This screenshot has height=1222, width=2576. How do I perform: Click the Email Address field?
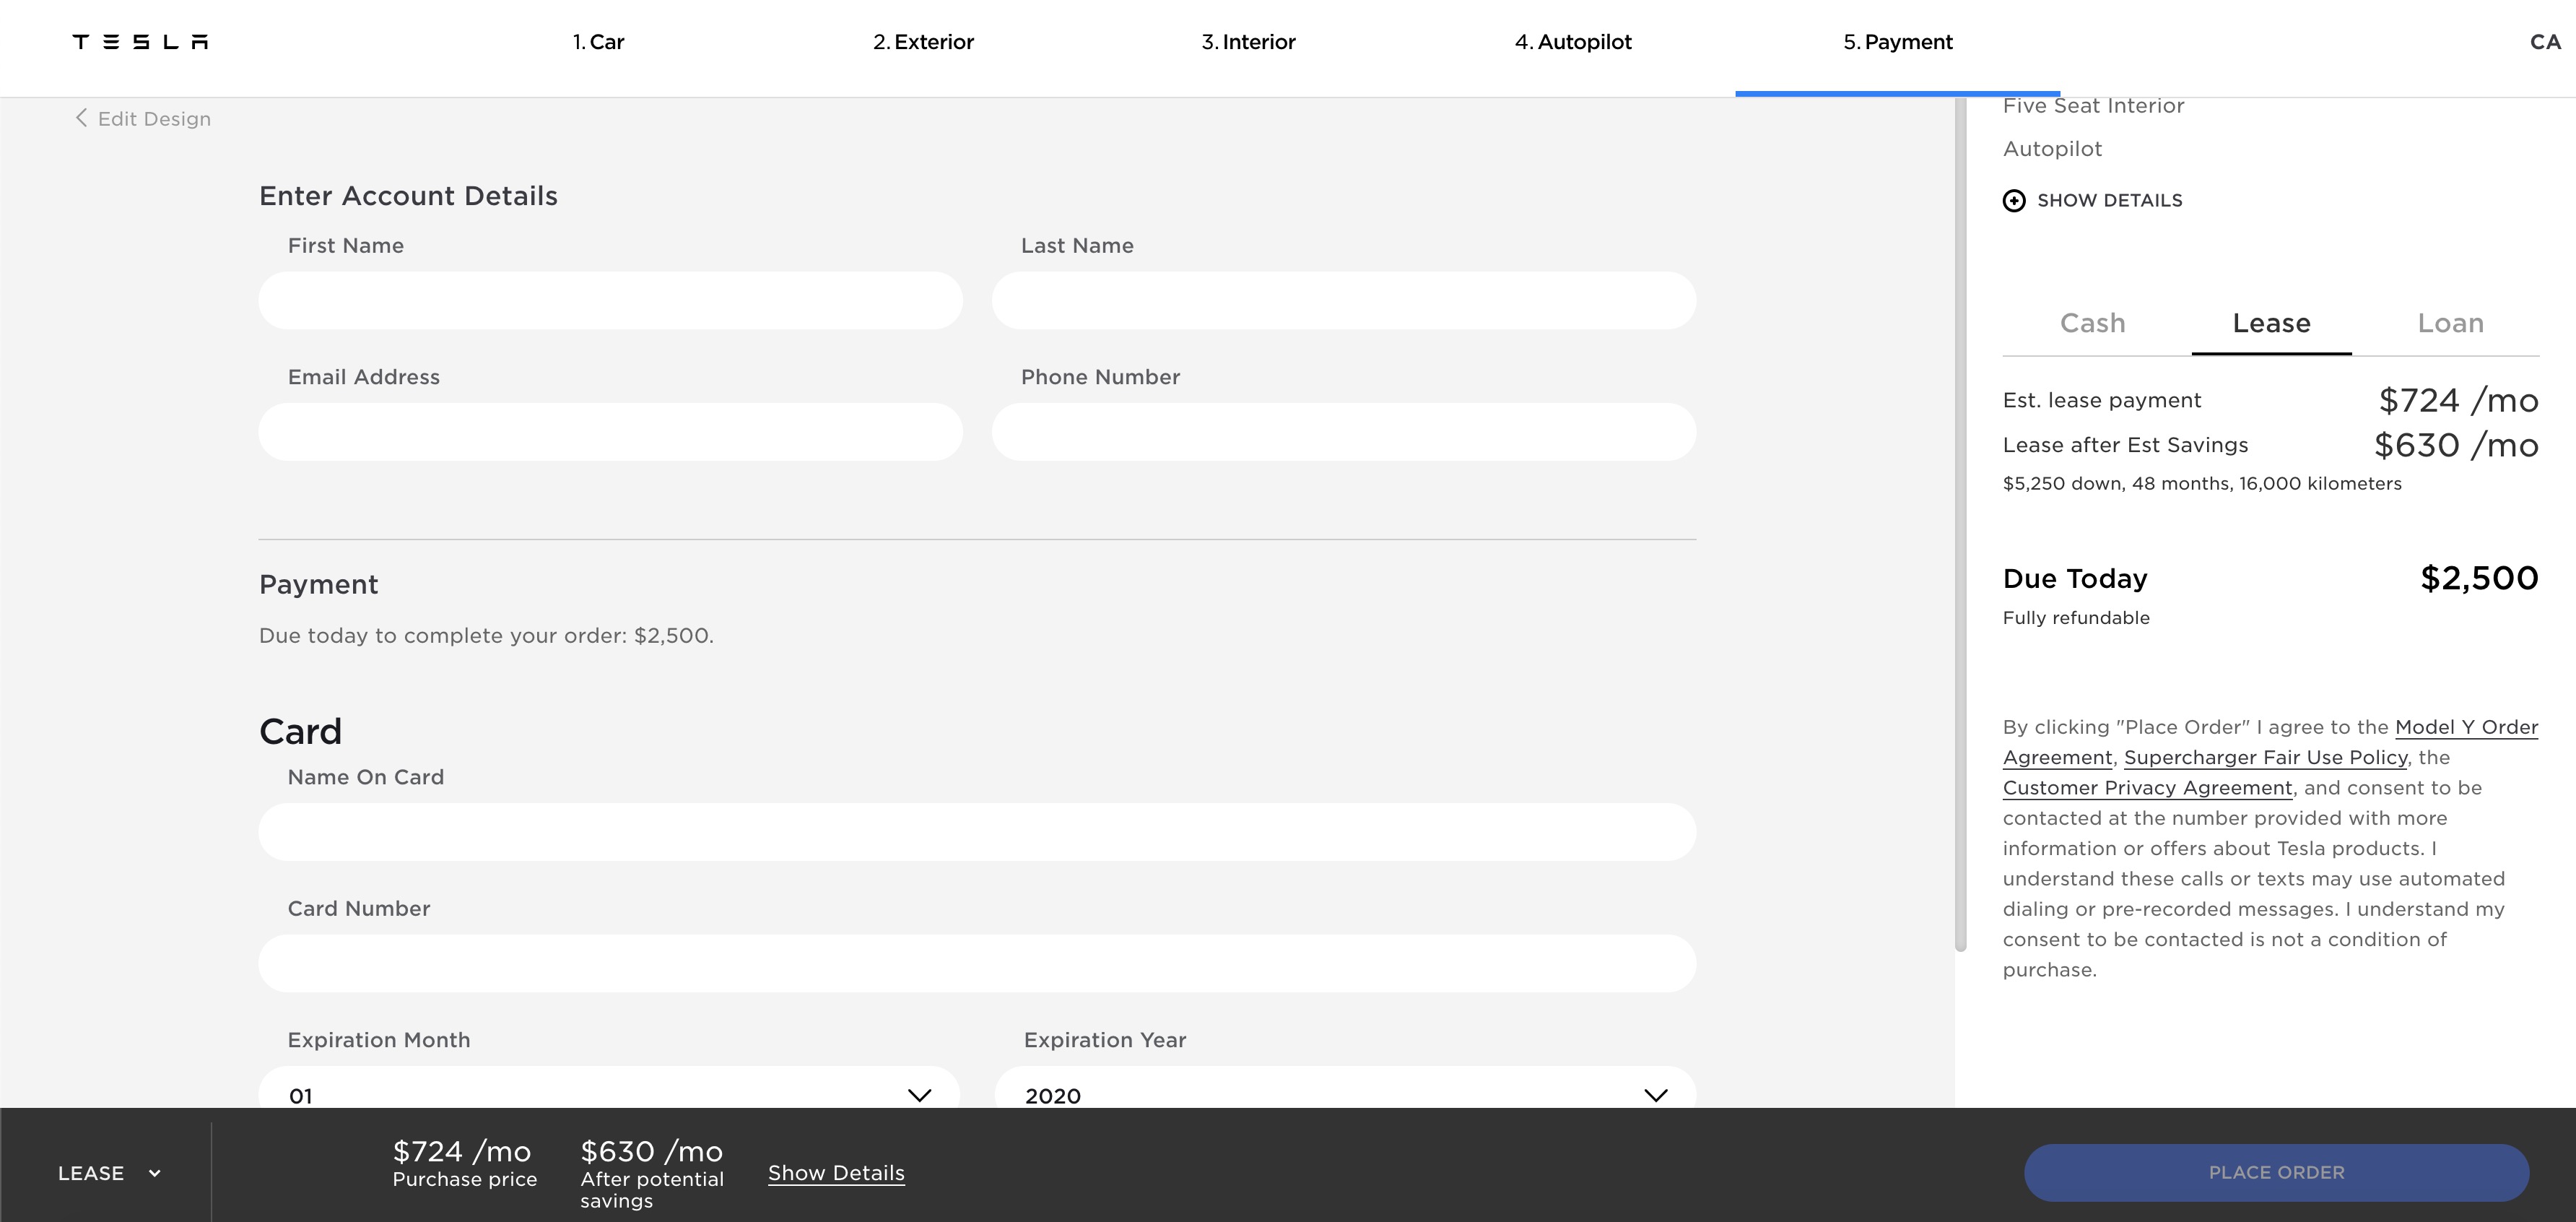click(x=610, y=432)
